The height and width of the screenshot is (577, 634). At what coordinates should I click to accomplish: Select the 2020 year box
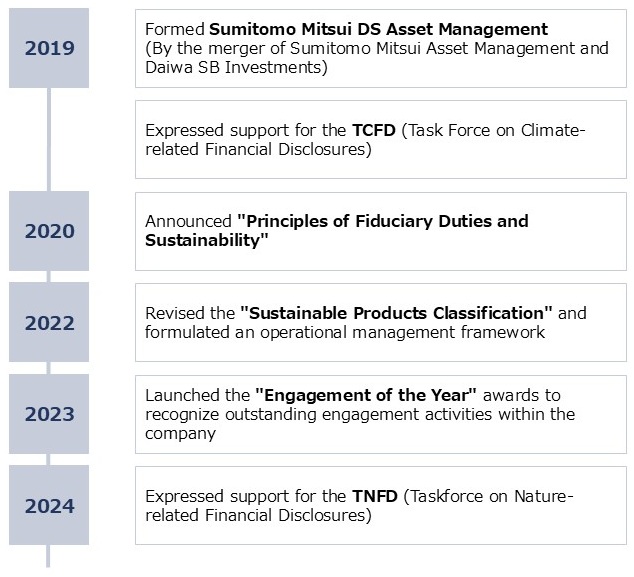tap(49, 231)
